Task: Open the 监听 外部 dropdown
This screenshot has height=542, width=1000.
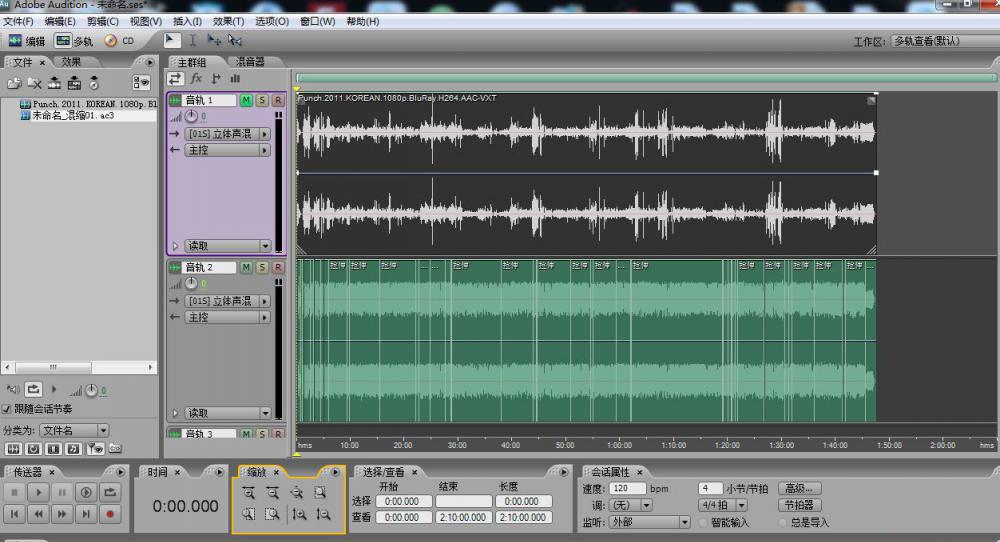Action: (649, 522)
